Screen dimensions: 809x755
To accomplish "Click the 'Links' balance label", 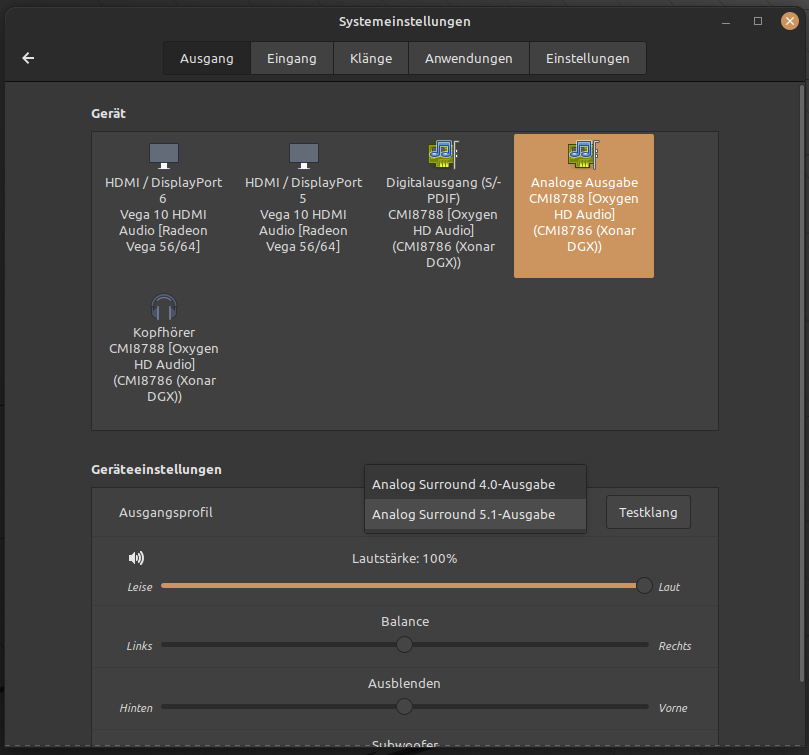I will (139, 646).
